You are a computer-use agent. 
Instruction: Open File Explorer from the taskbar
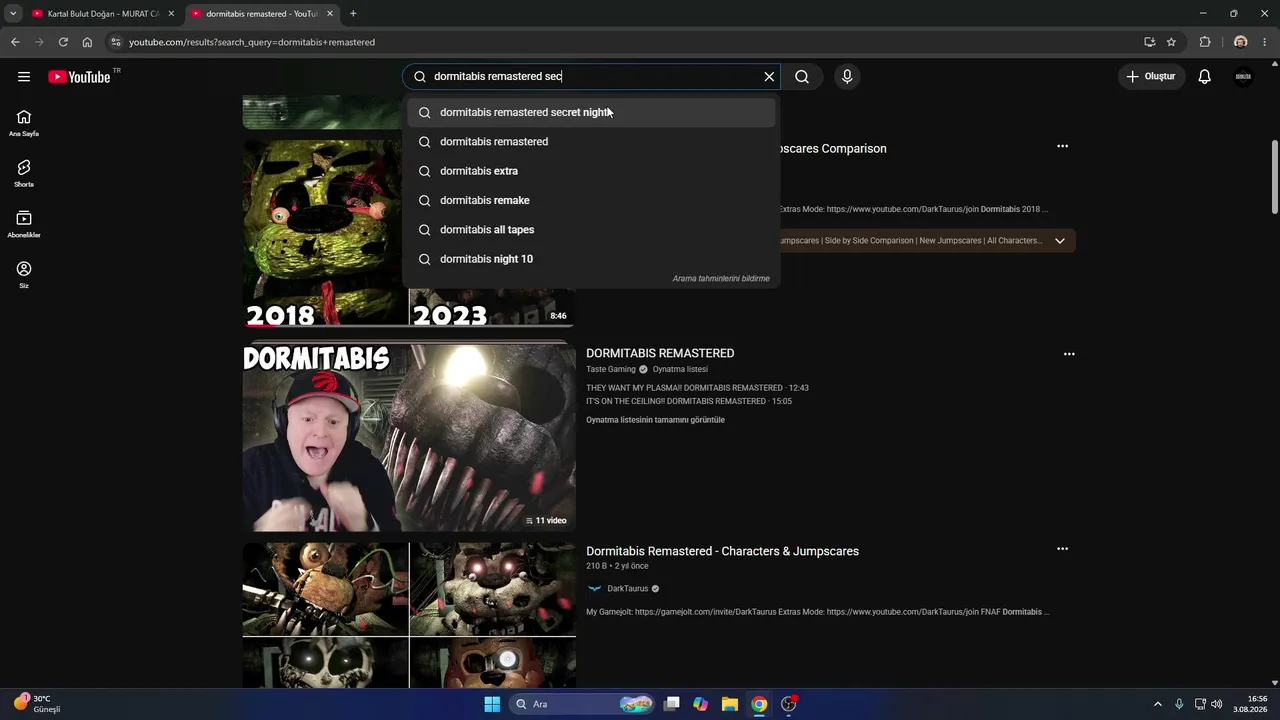tap(730, 704)
